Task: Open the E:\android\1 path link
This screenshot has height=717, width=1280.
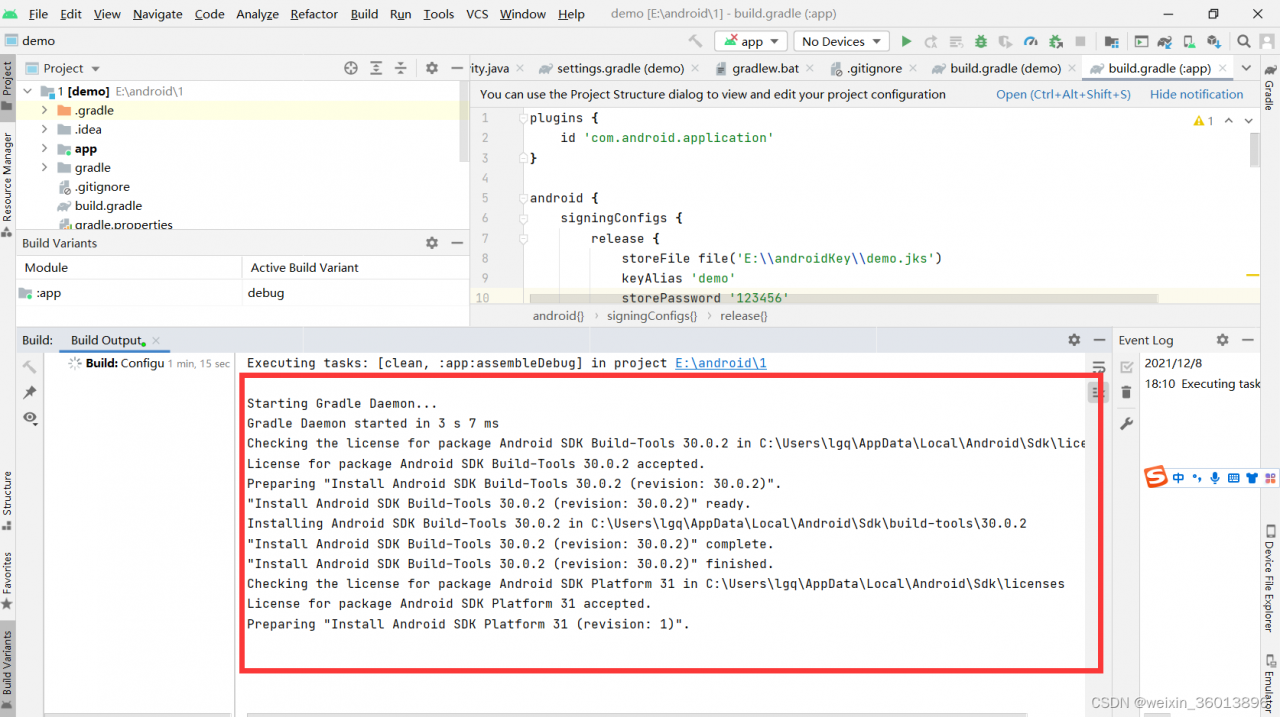Action: [721, 363]
